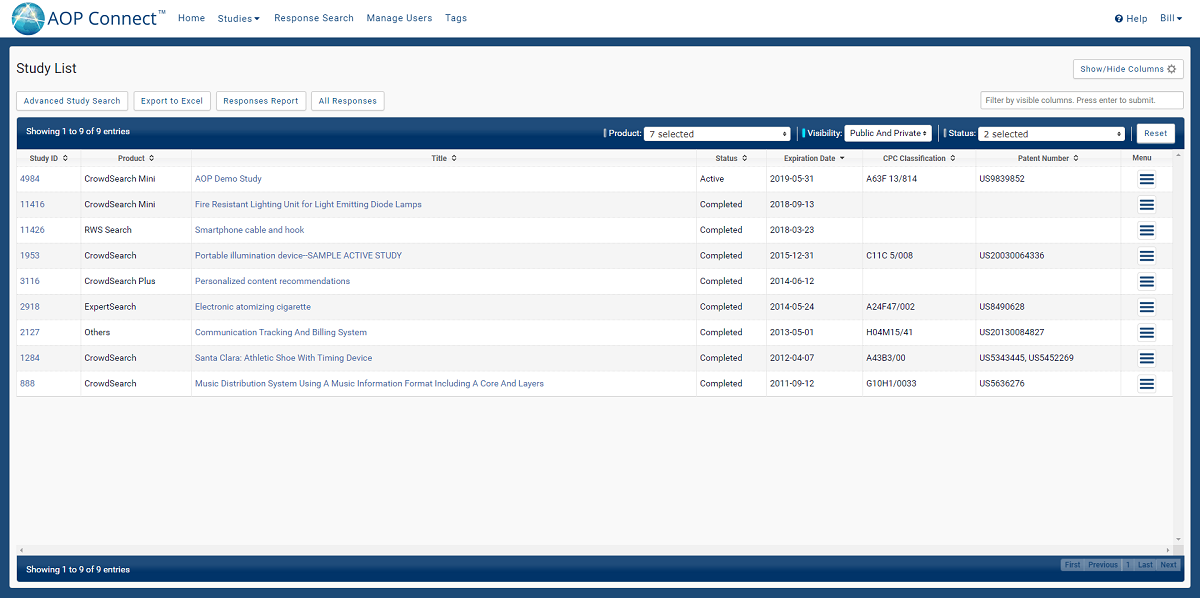
Task: Click Show/Hide Columns button
Action: coord(1128,69)
